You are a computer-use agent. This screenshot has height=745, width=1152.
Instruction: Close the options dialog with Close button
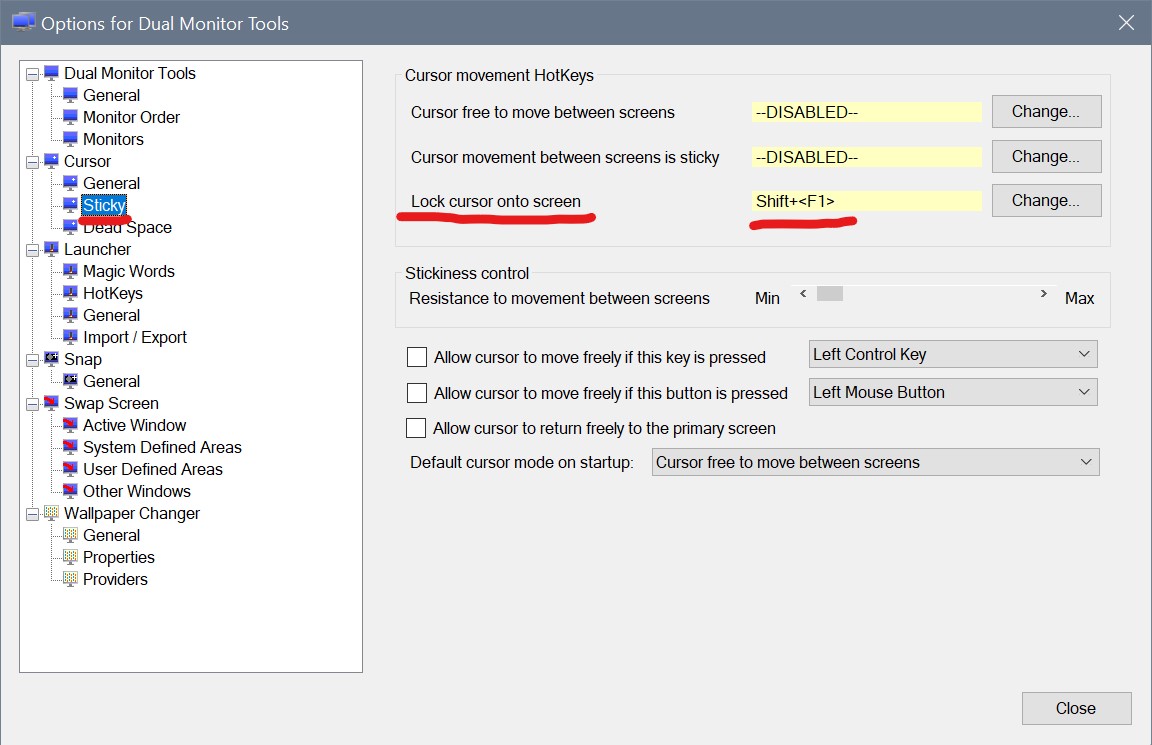click(1076, 708)
